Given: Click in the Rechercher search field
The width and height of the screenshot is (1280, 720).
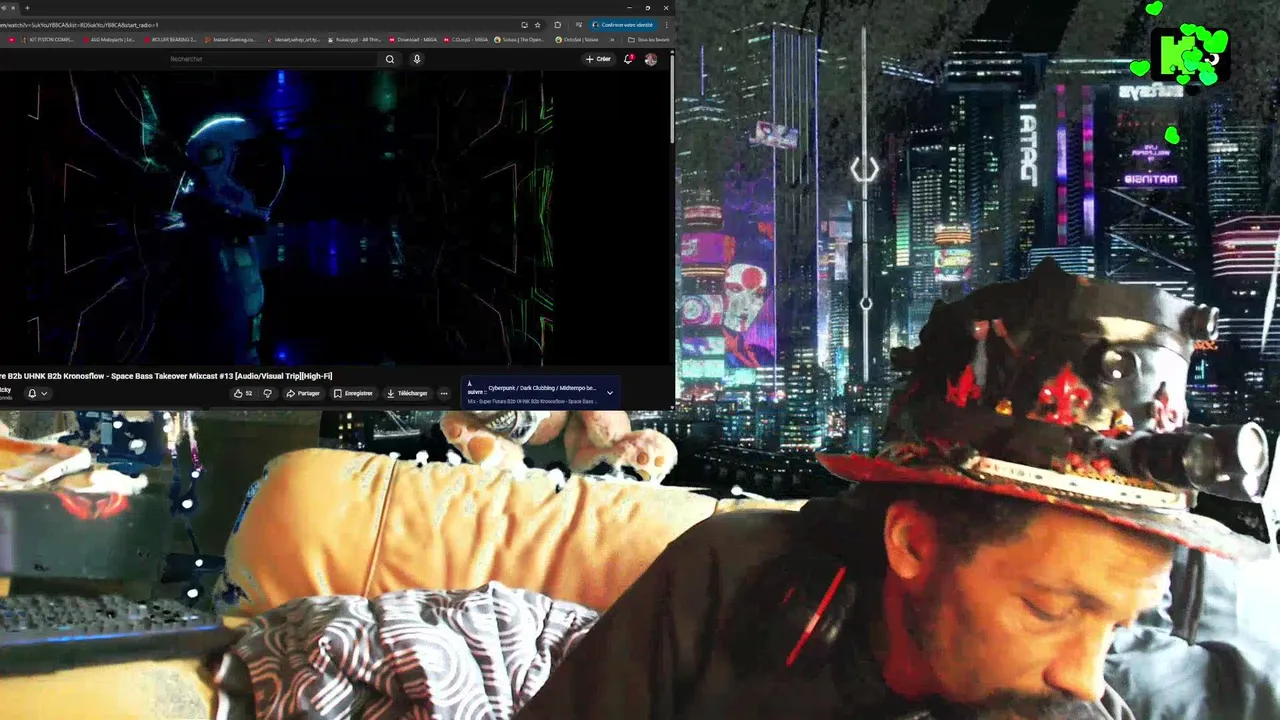Looking at the screenshot, I should pos(270,59).
